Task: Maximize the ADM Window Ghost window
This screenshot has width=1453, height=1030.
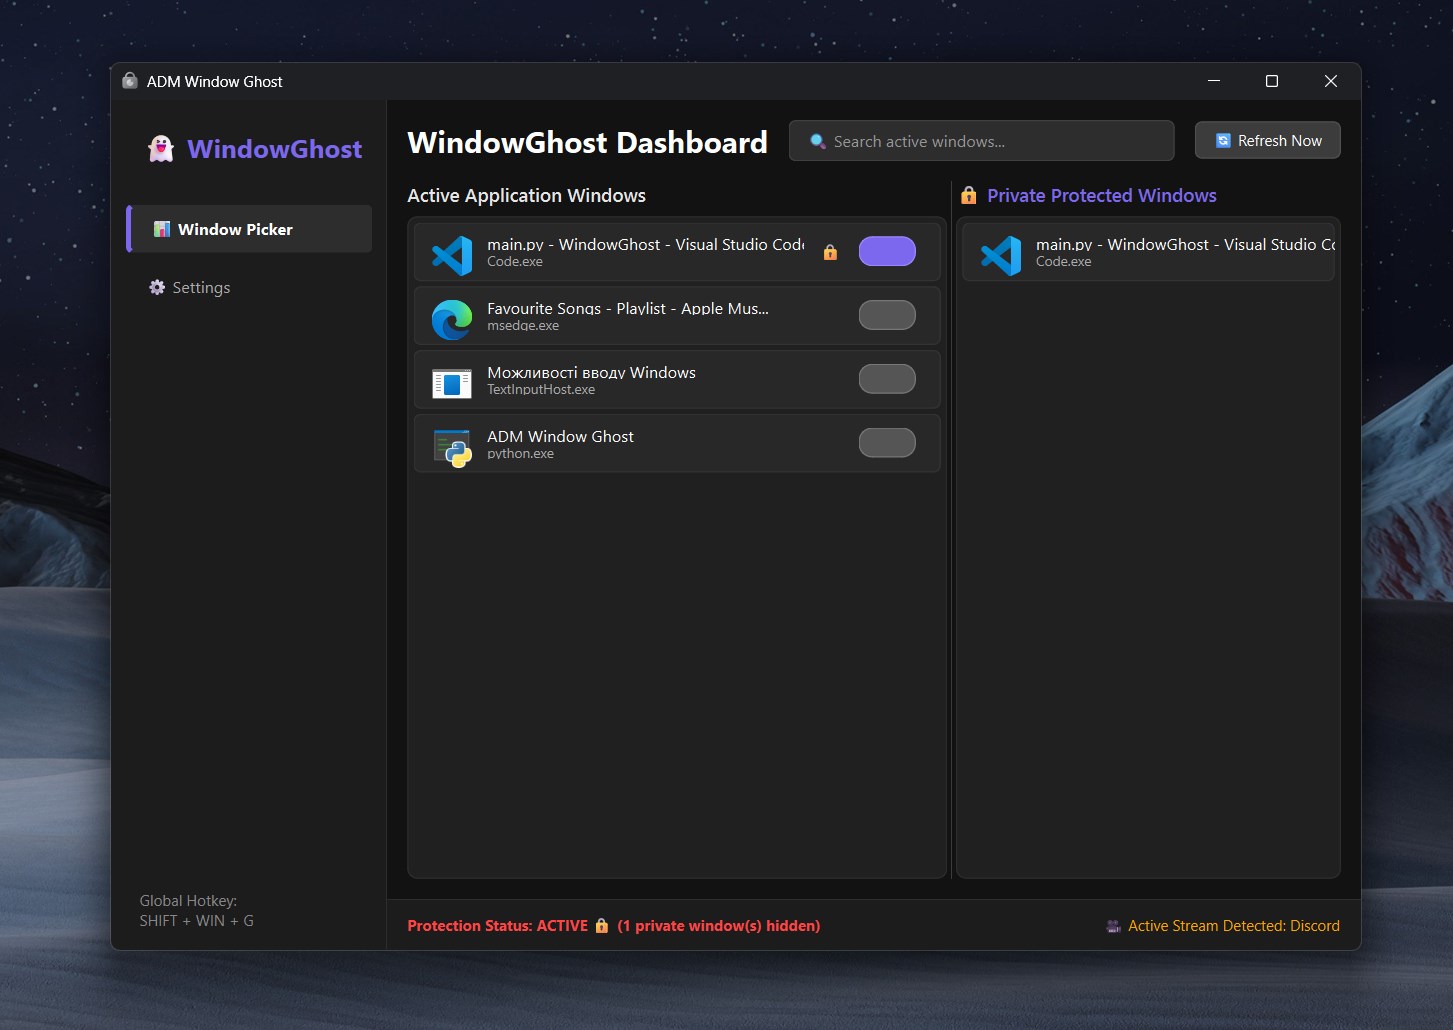Action: (1272, 81)
